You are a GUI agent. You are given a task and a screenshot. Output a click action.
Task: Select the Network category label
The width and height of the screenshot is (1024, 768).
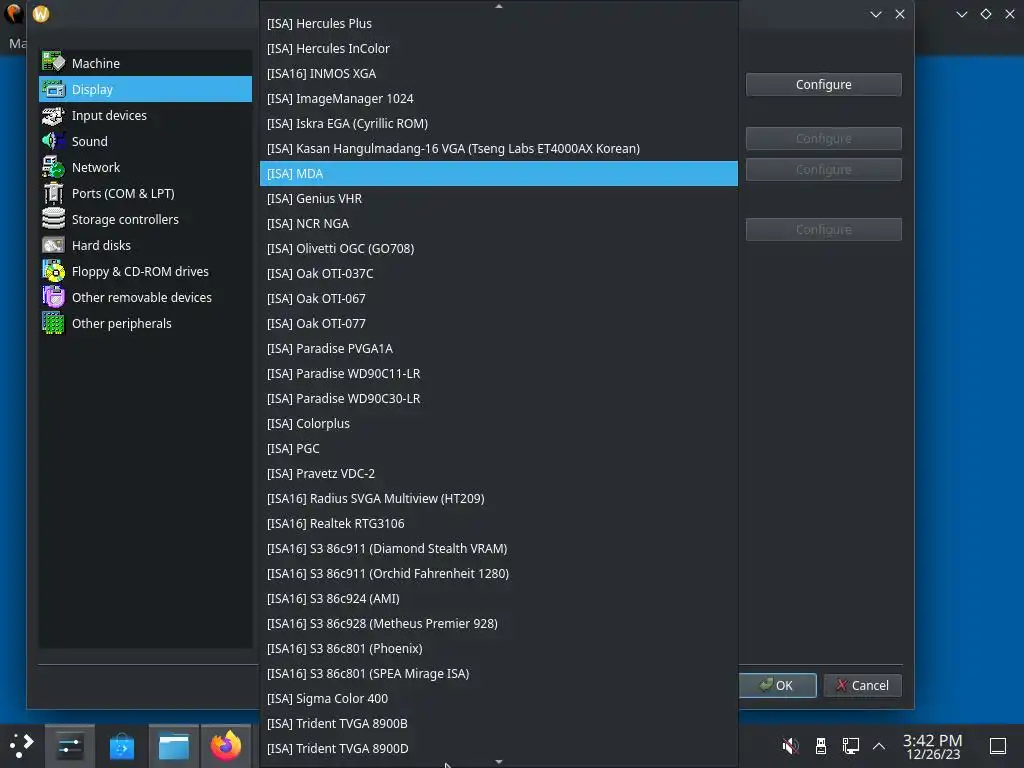pyautogui.click(x=95, y=167)
